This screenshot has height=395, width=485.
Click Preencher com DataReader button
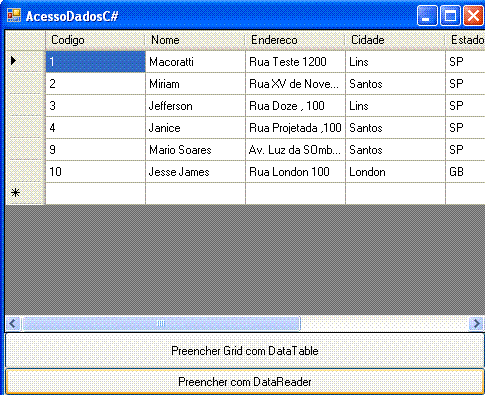(245, 381)
